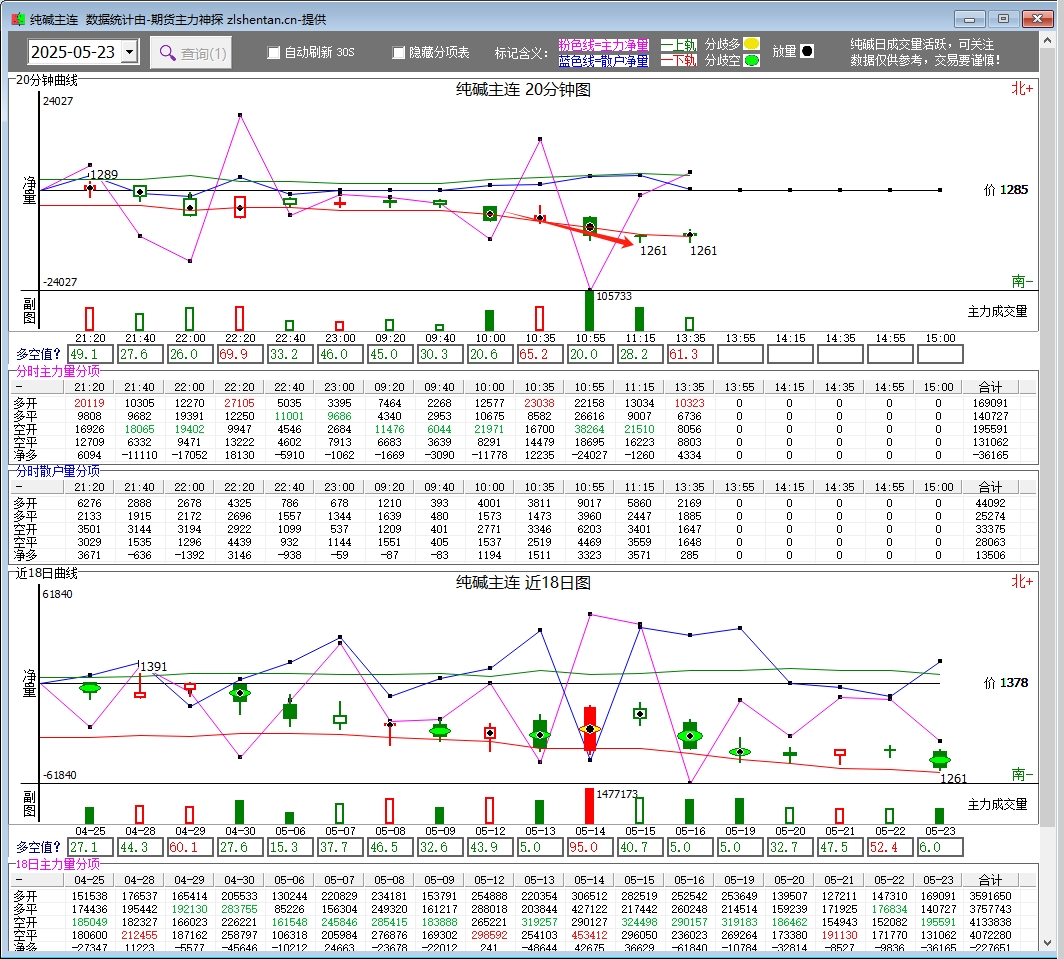Click the 多空值 box showing 61.3

(690, 354)
